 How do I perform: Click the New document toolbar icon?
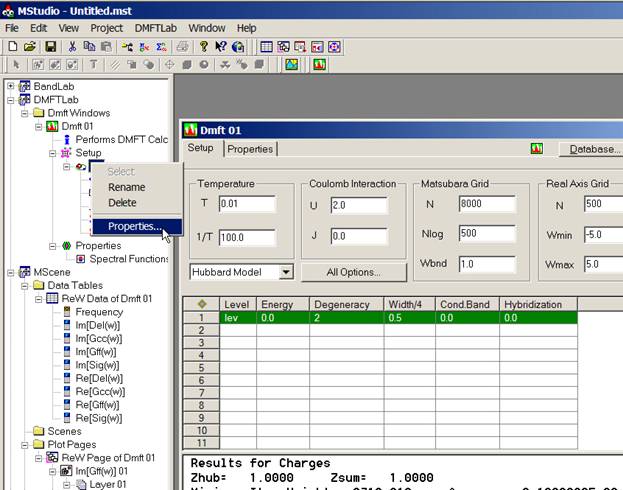click(x=12, y=46)
